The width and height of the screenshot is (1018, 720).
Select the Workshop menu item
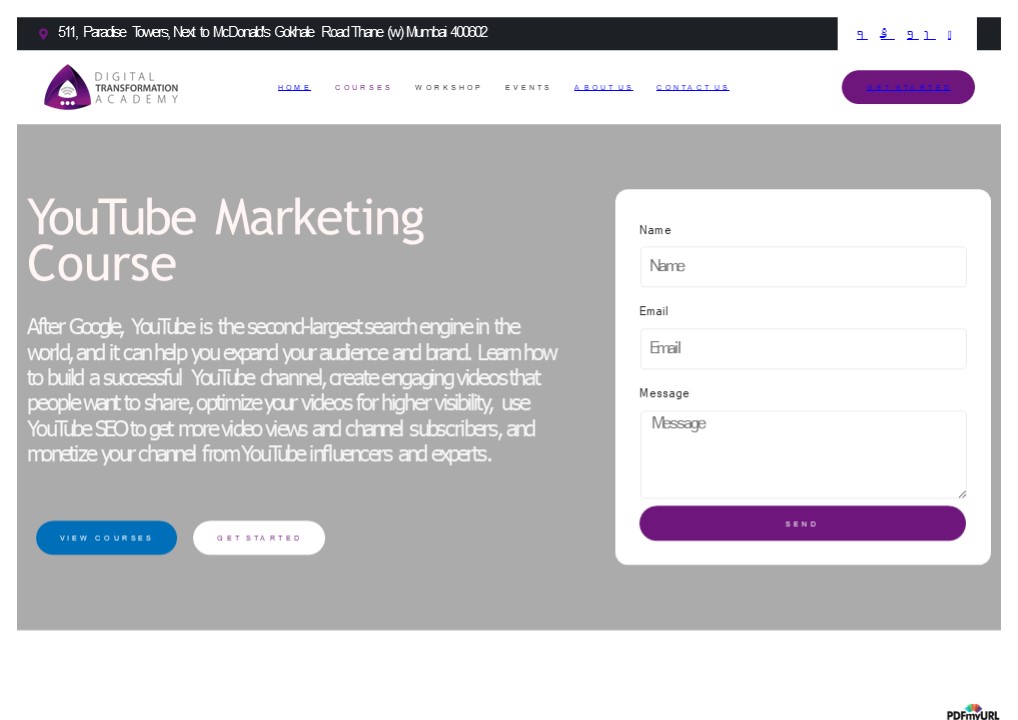448,88
